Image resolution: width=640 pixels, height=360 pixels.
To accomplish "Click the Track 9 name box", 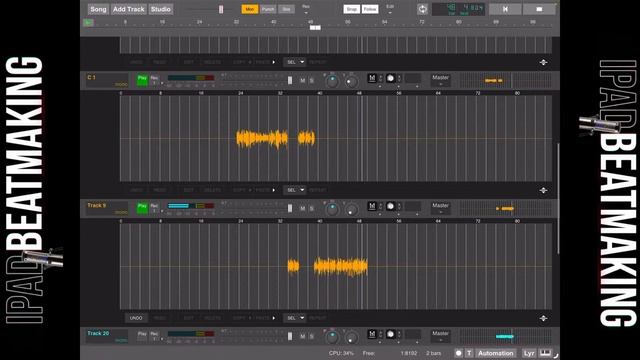I will [107, 208].
